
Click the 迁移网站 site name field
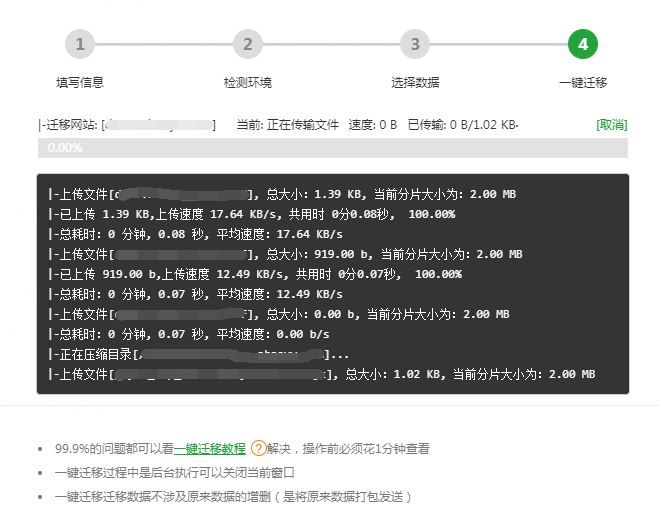pyautogui.click(x=158, y=125)
